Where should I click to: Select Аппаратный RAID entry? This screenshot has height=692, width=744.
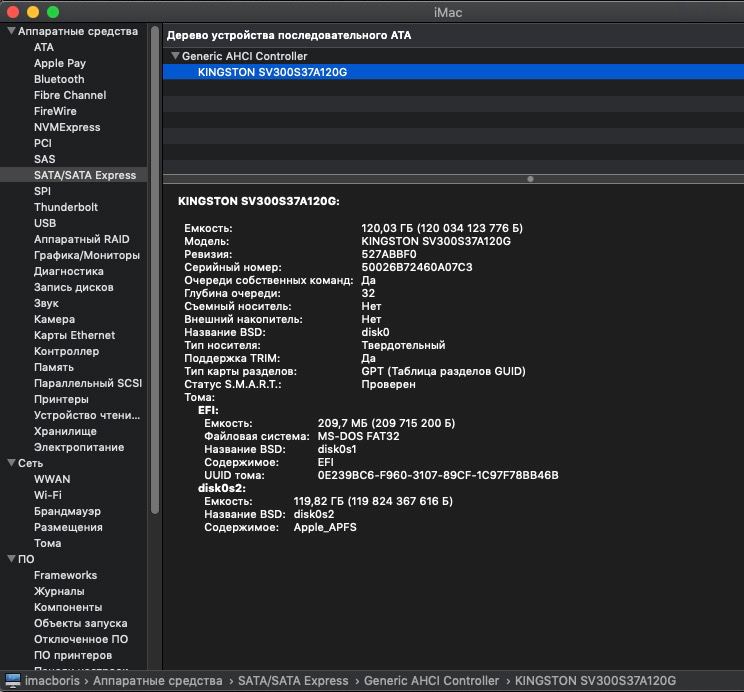point(82,239)
